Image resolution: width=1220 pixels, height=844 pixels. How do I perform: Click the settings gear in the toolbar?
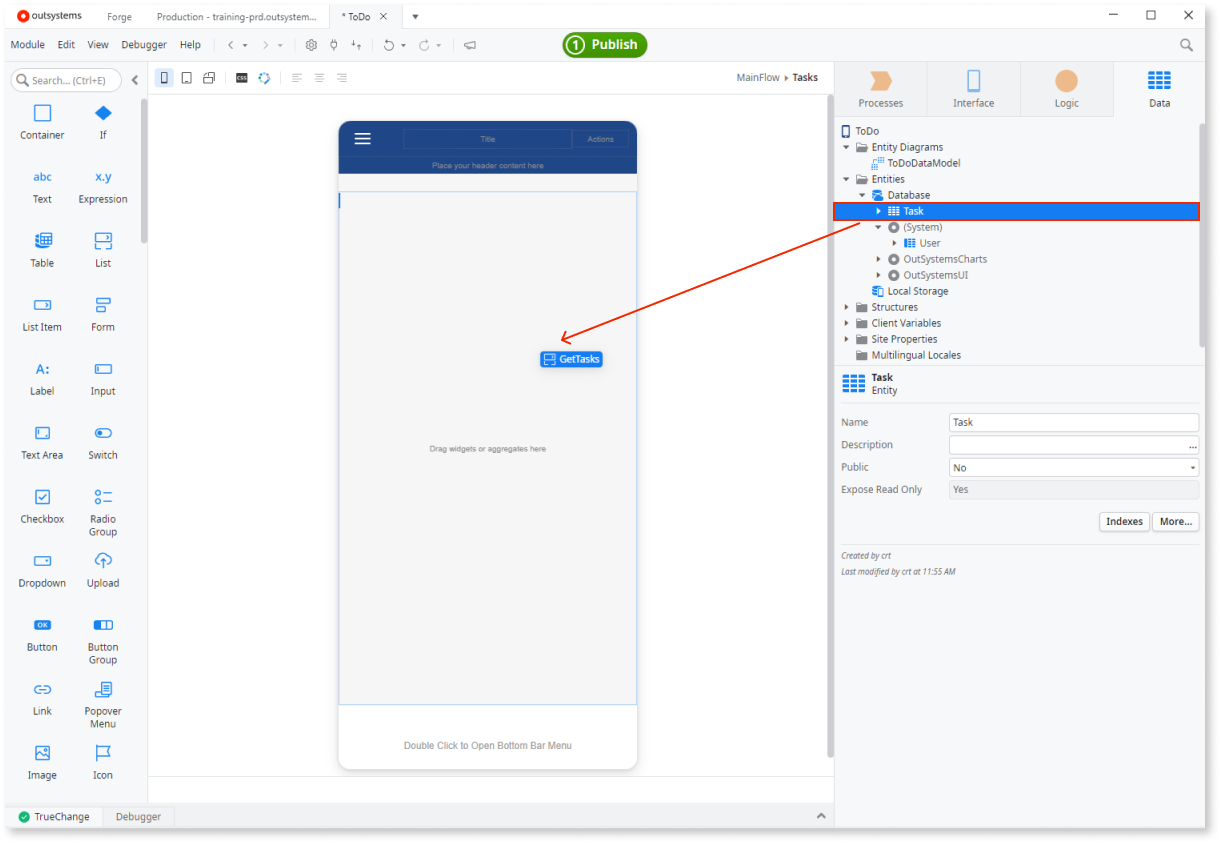click(x=311, y=45)
